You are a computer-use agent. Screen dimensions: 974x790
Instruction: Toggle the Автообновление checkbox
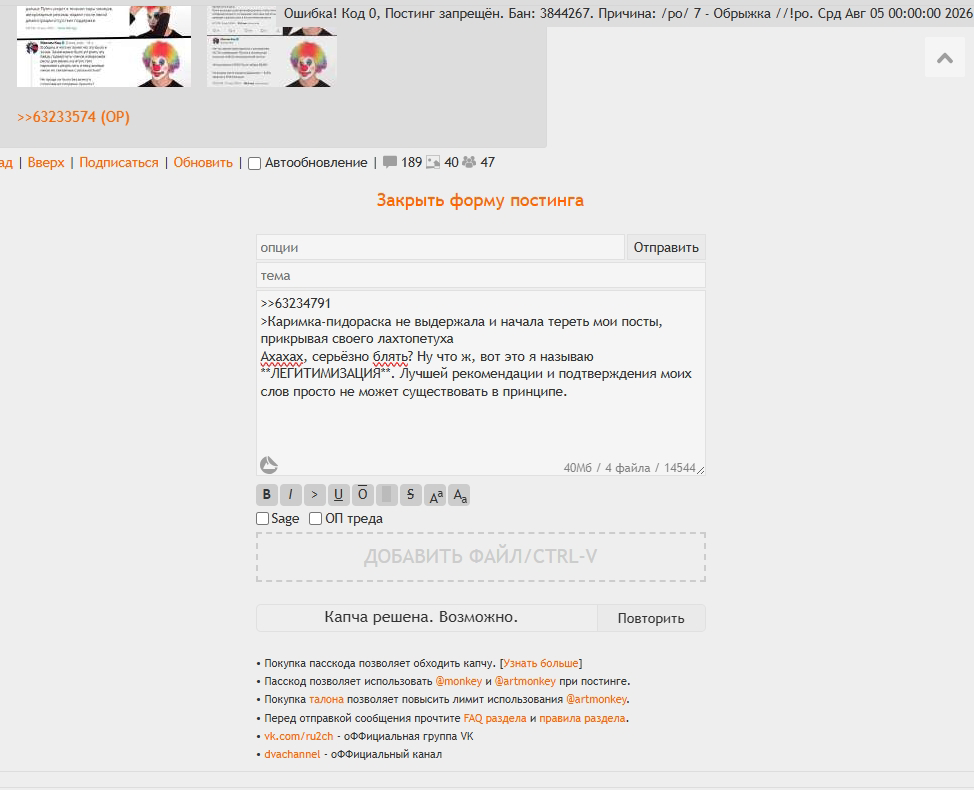[254, 163]
